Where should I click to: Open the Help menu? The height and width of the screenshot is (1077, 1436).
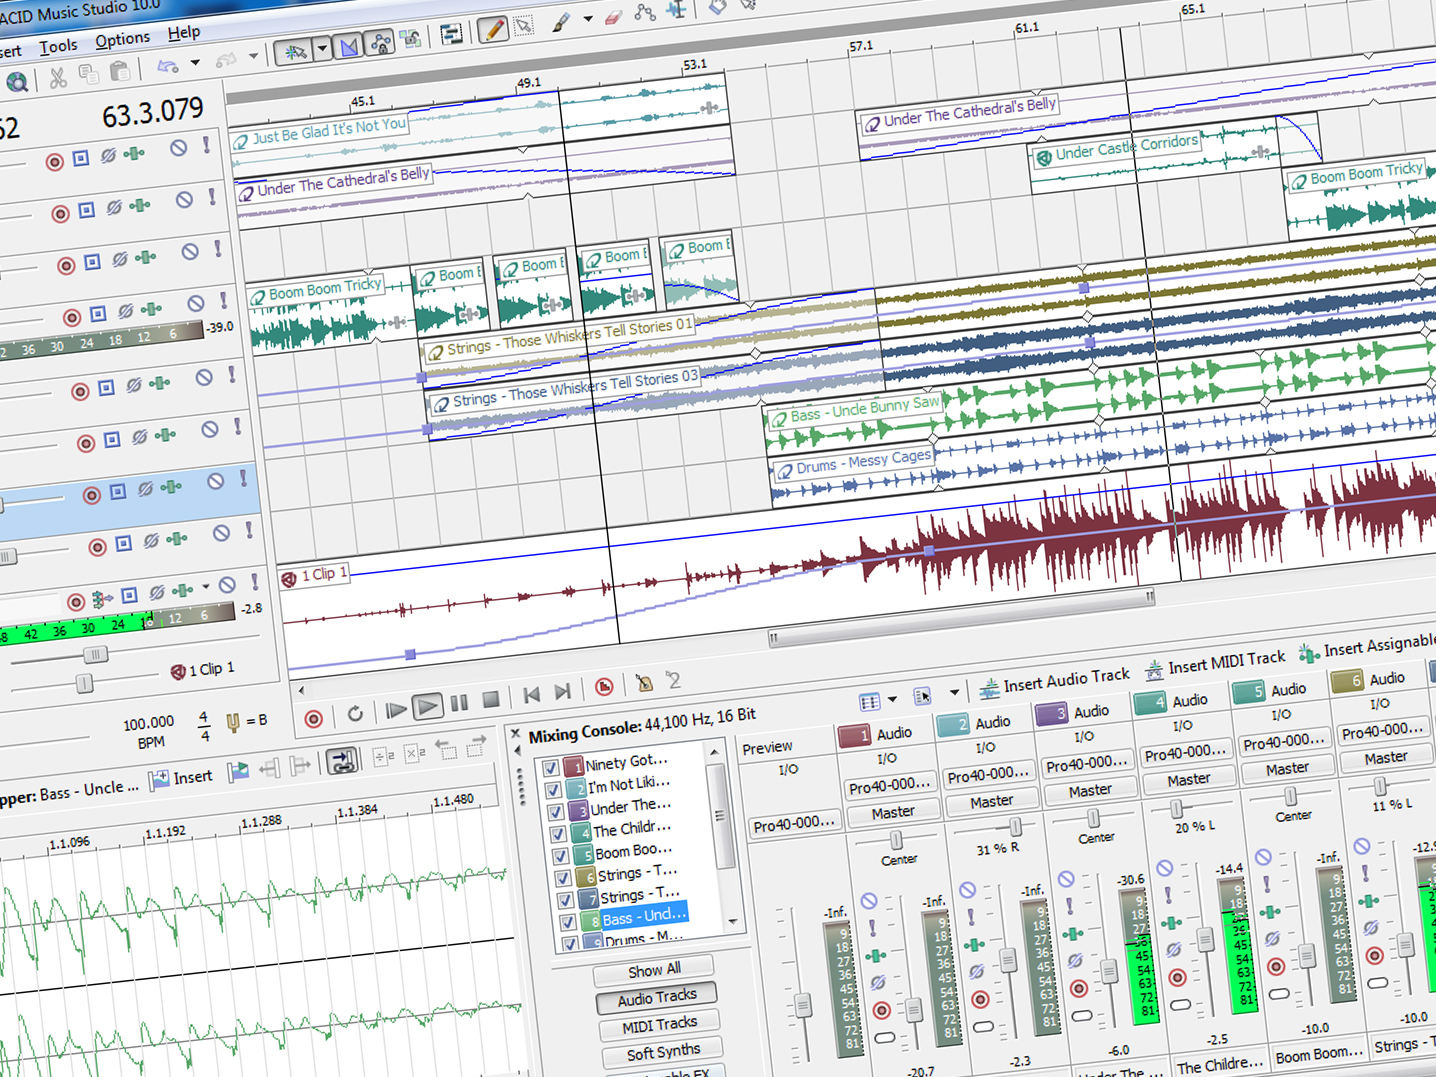click(x=184, y=32)
